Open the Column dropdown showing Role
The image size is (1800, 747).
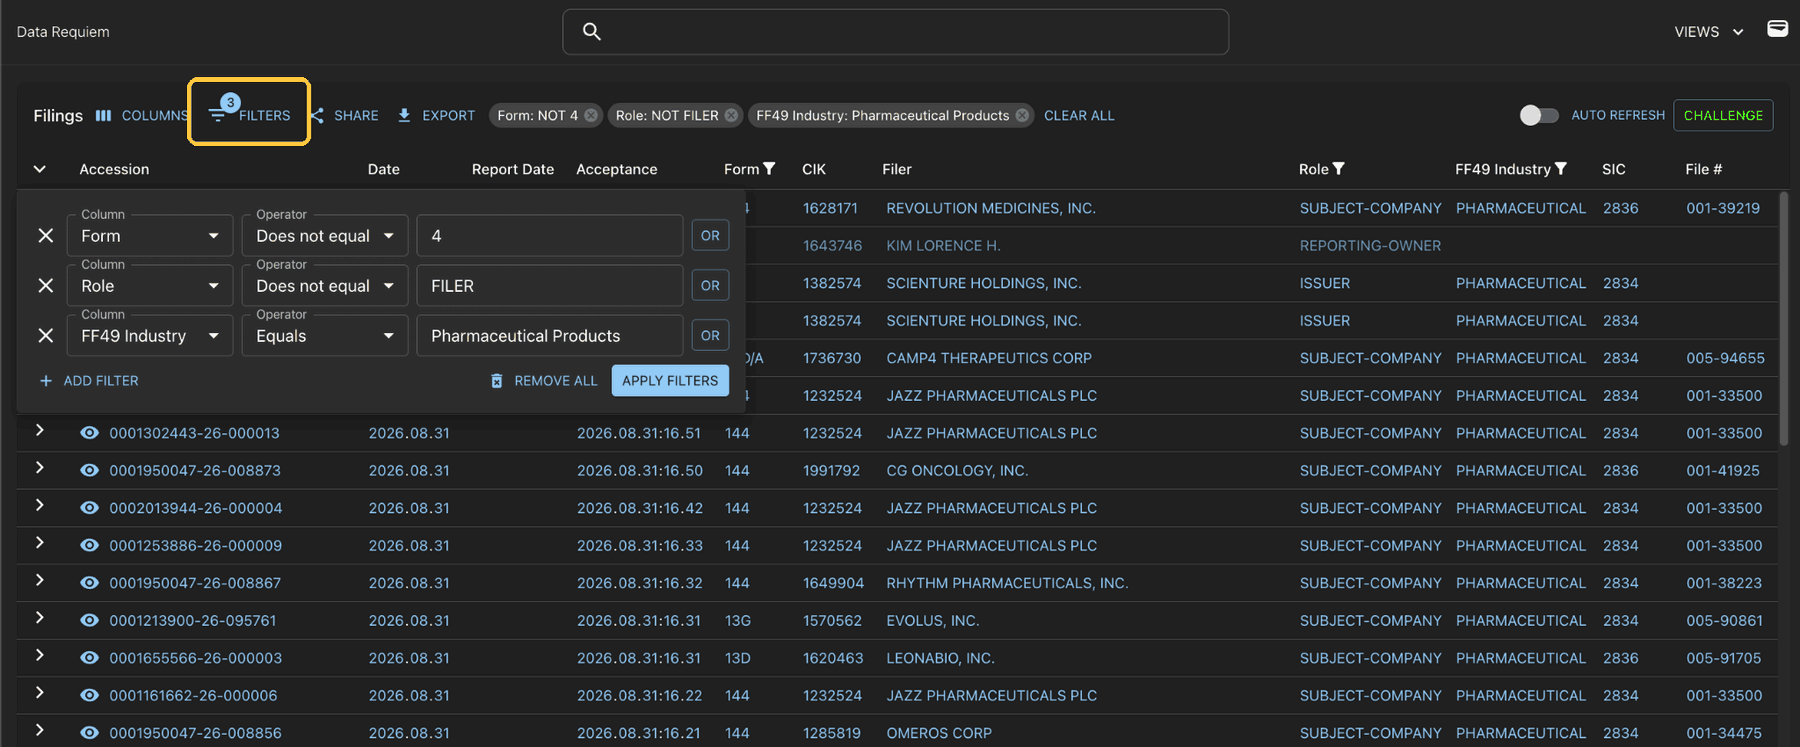point(150,286)
